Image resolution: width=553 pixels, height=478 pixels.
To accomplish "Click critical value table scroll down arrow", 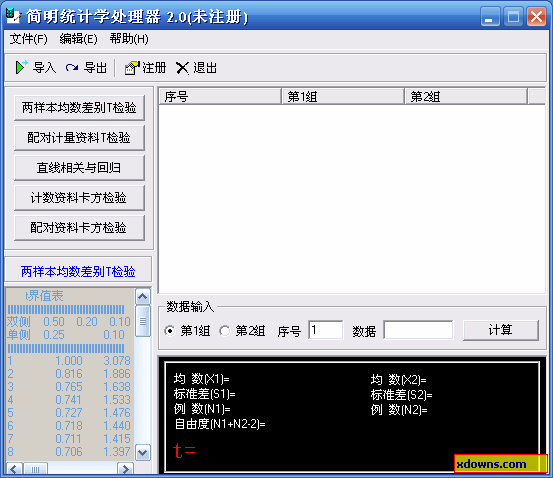I will pyautogui.click(x=142, y=452).
